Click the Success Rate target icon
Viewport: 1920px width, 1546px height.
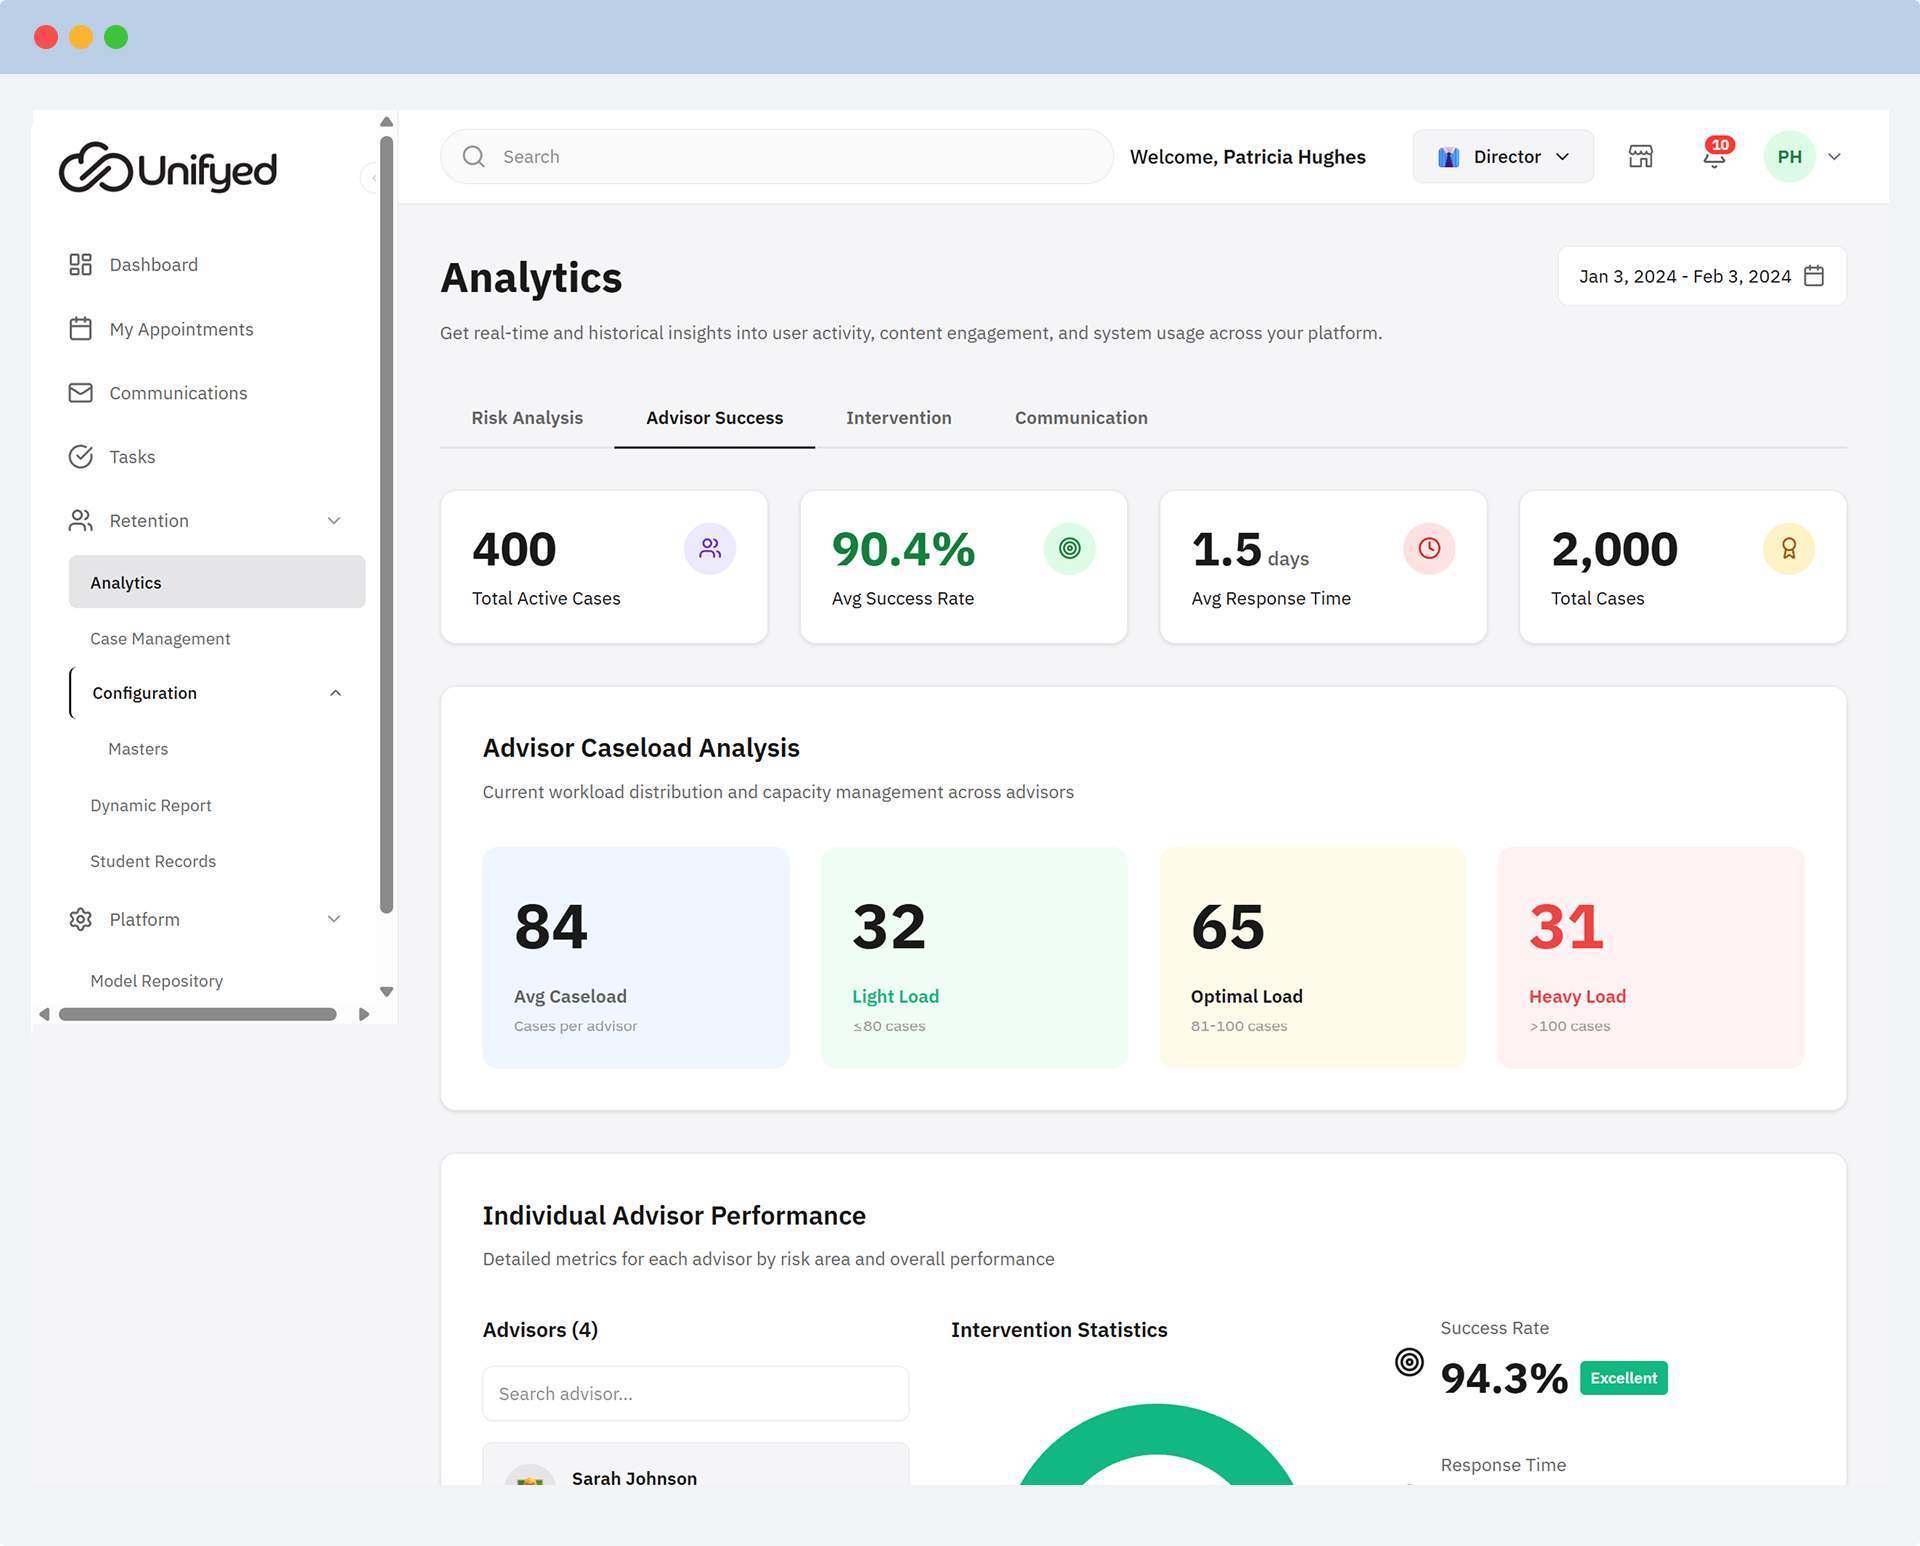1409,1362
